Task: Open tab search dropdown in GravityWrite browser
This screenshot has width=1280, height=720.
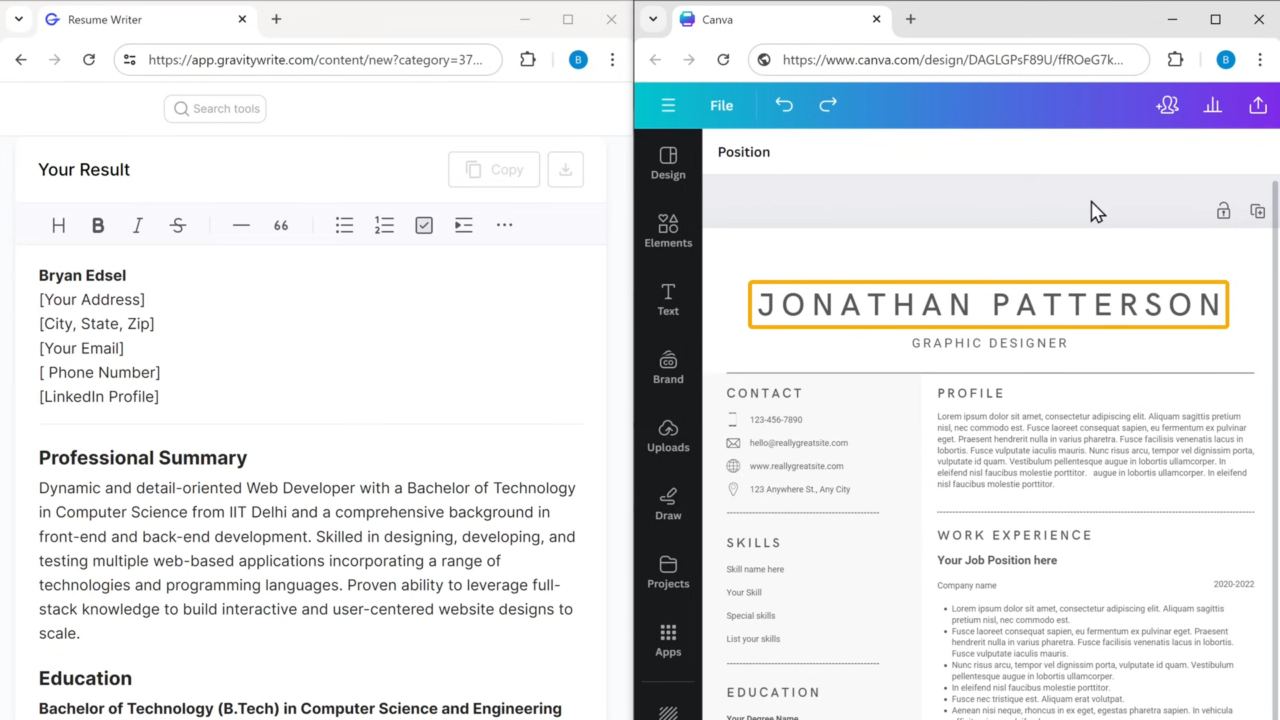Action: point(18,19)
